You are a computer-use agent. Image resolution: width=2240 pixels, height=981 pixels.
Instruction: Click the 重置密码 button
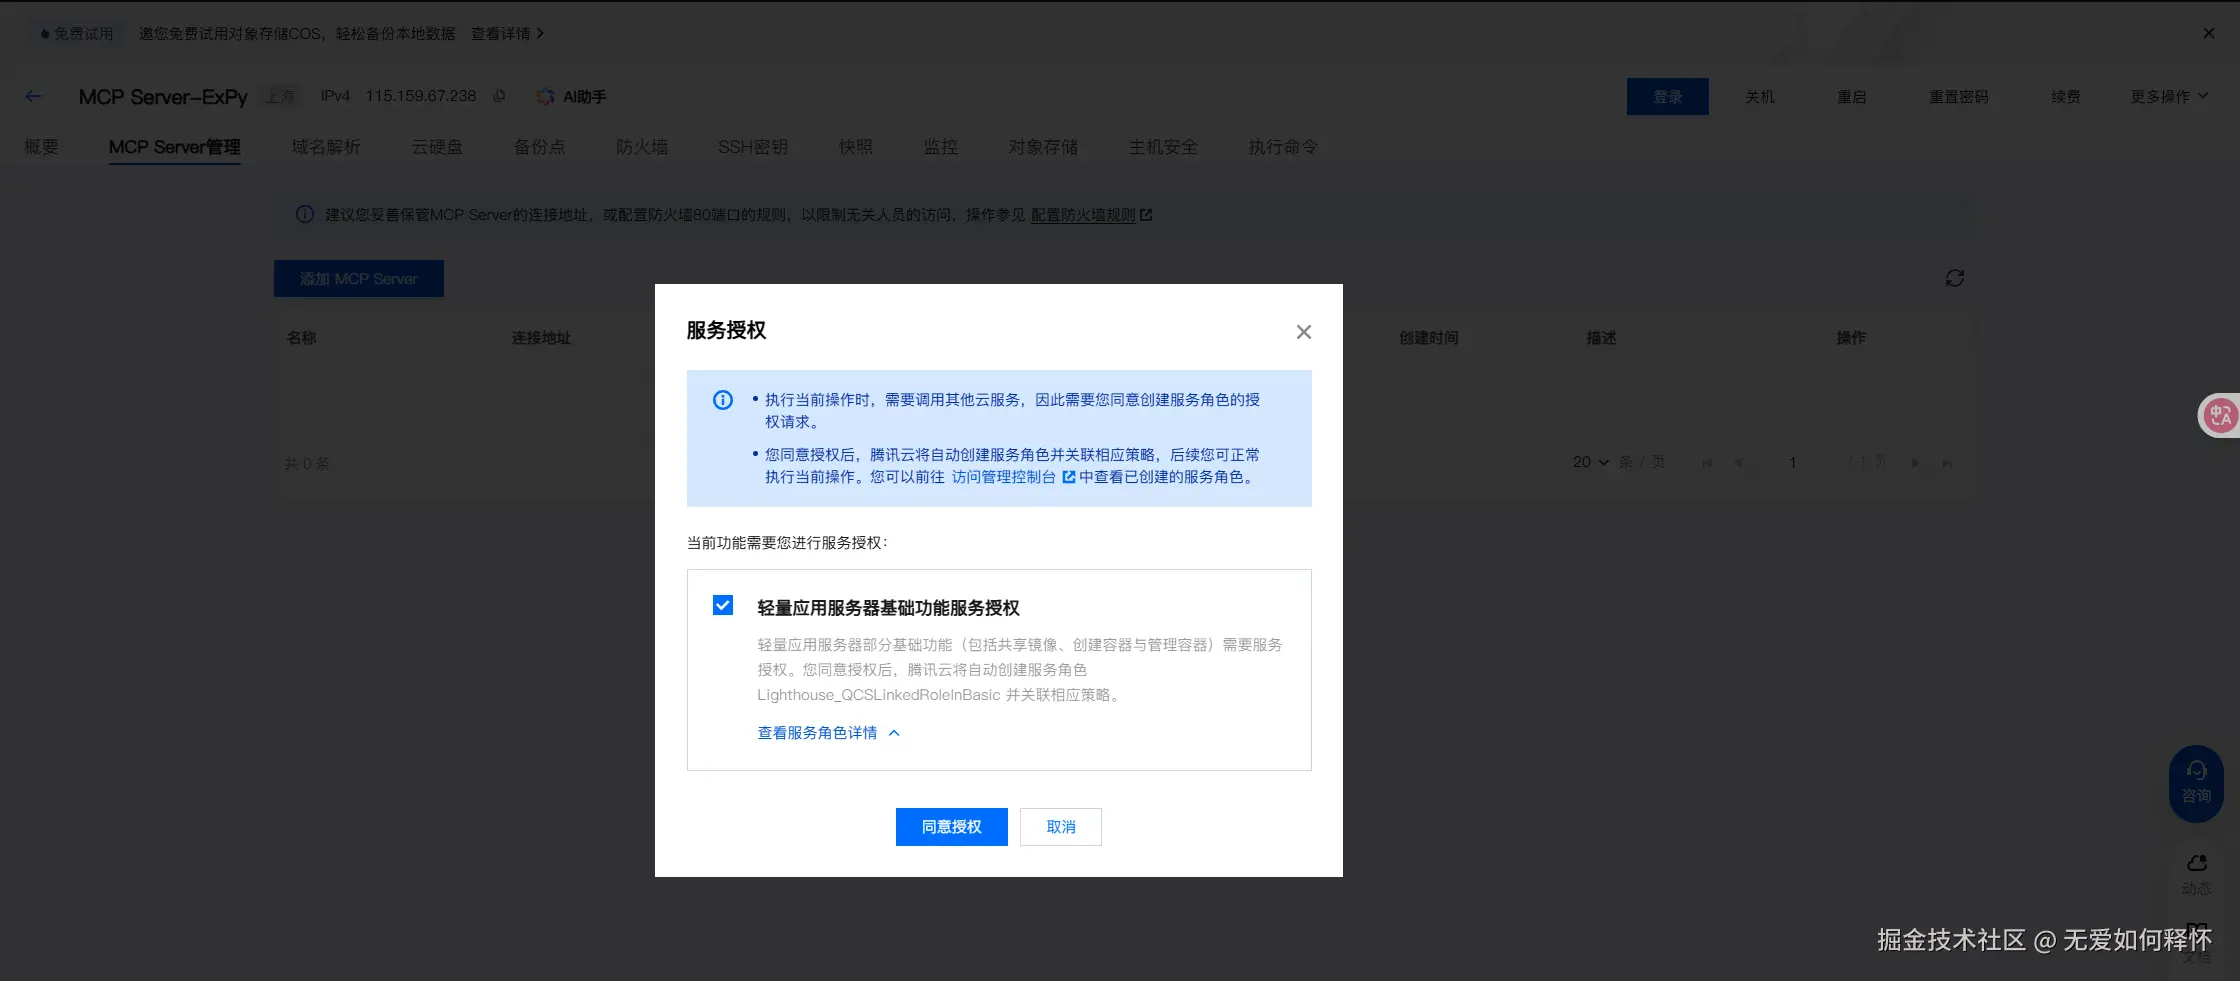coord(1958,97)
